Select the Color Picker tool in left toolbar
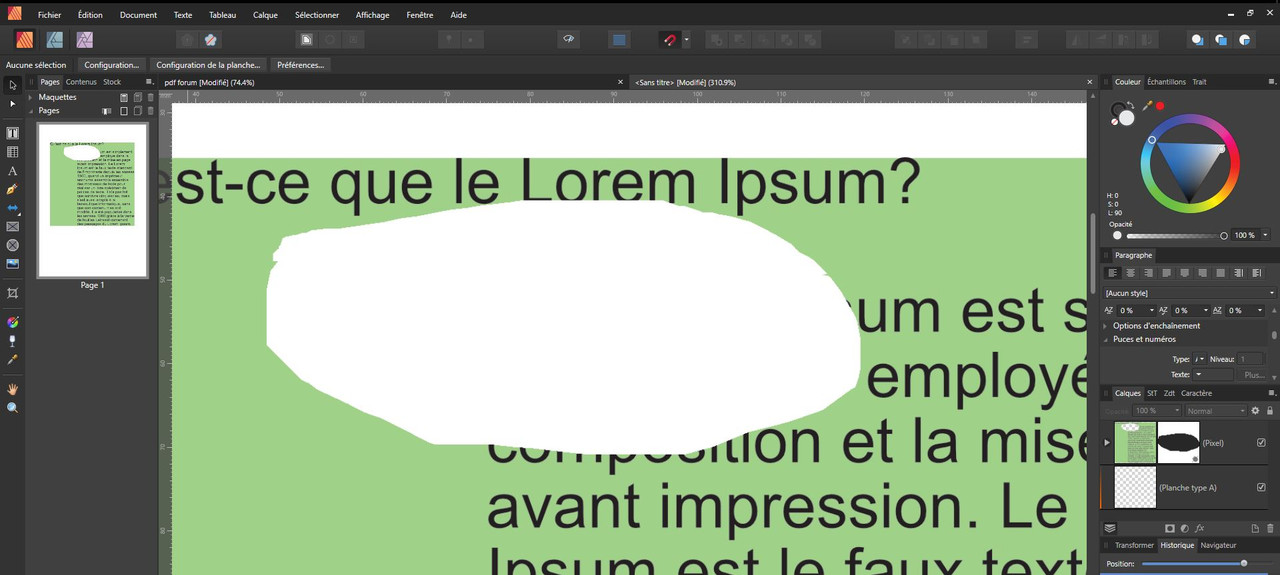This screenshot has height=575, width=1280. [x=12, y=359]
